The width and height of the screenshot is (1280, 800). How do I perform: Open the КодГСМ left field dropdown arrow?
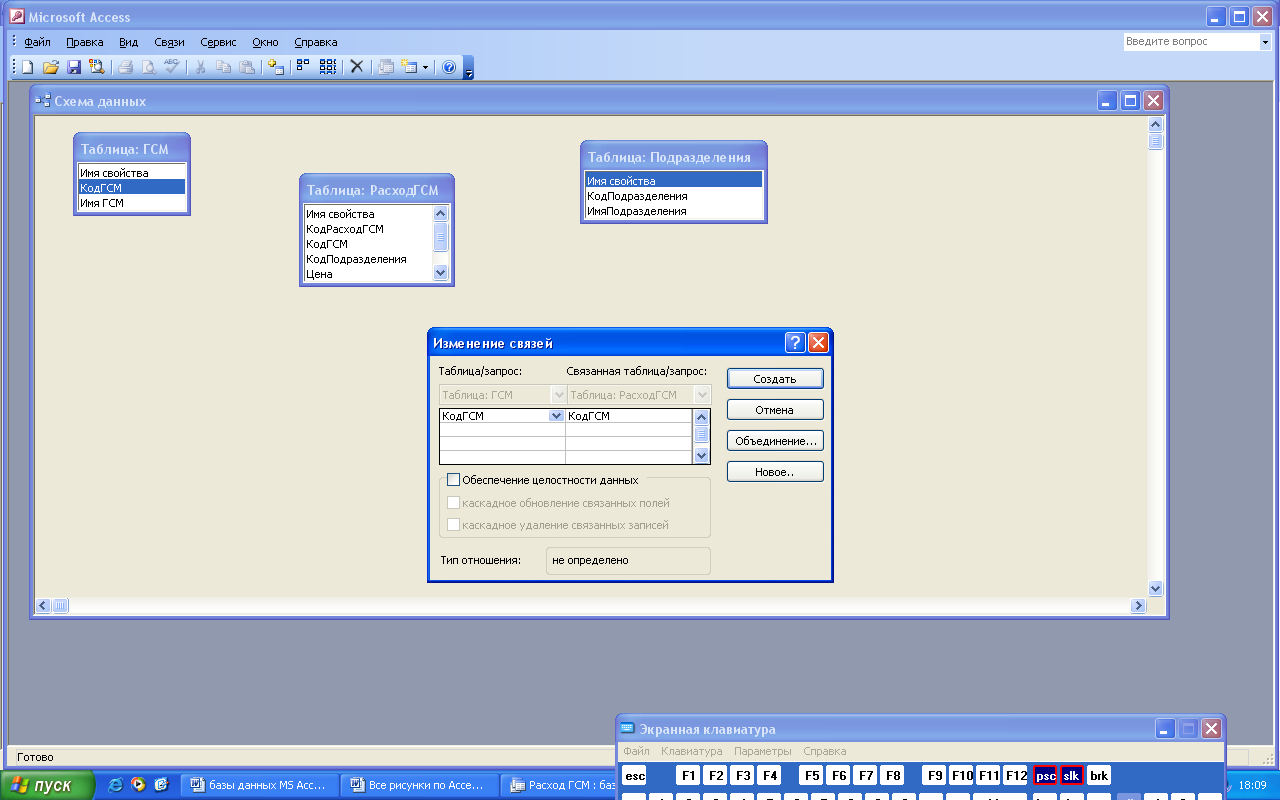pos(556,416)
